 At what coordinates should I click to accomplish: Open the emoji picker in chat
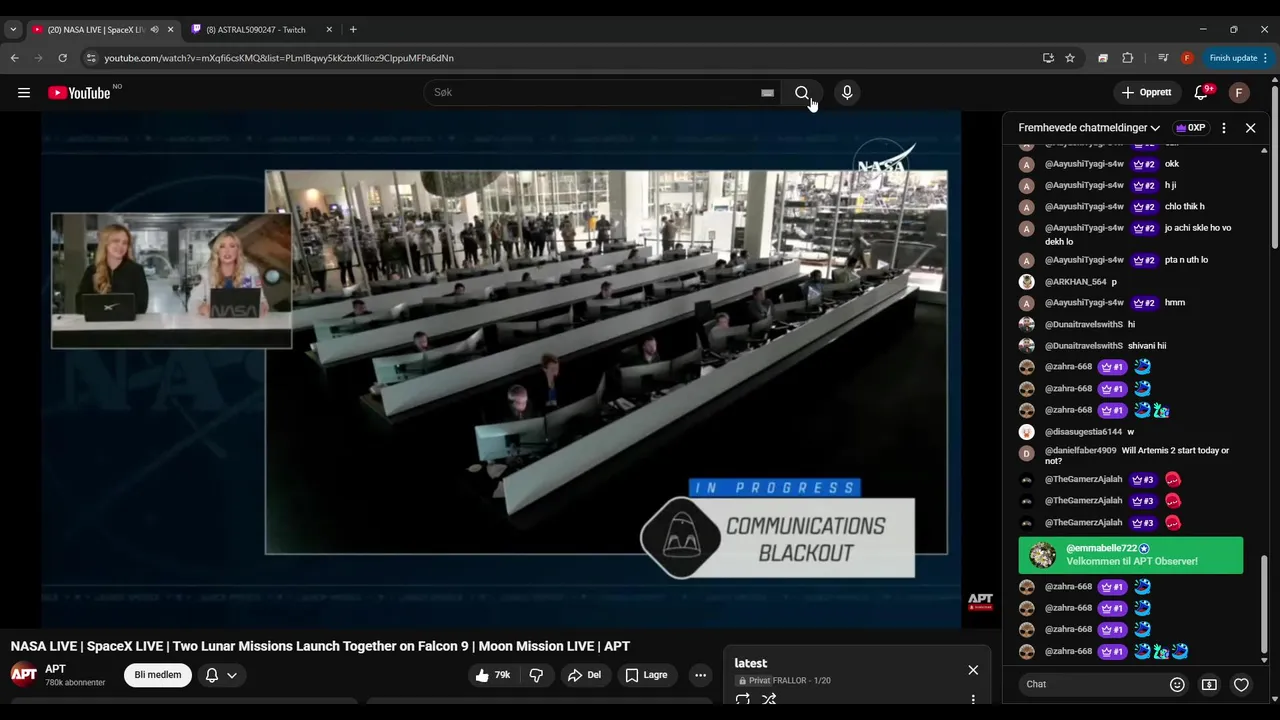1177,685
